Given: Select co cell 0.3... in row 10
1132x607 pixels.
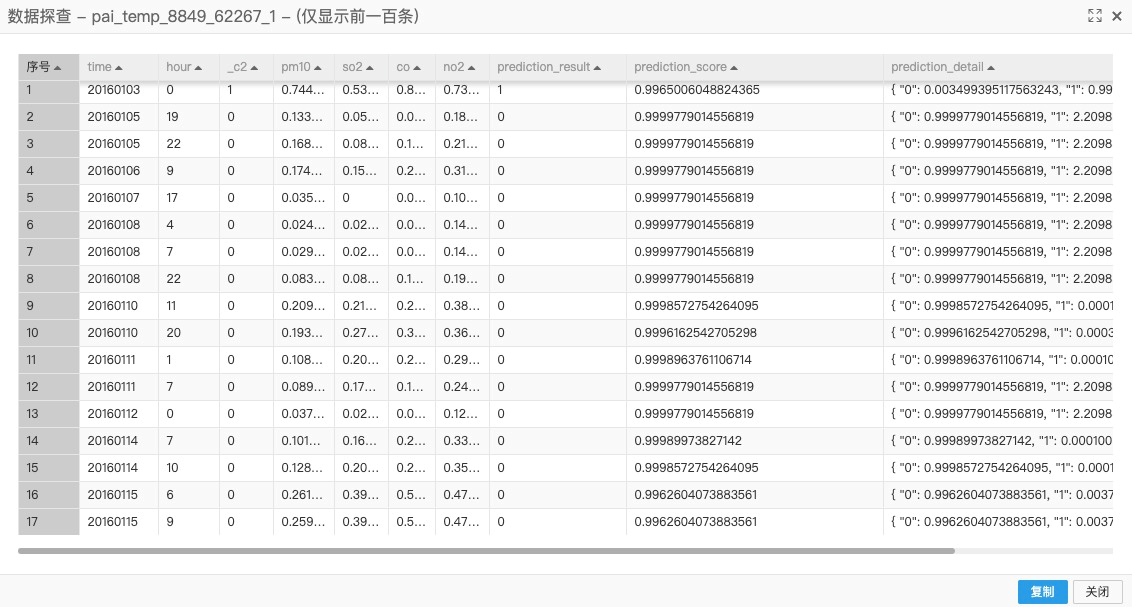Looking at the screenshot, I should (412, 333).
